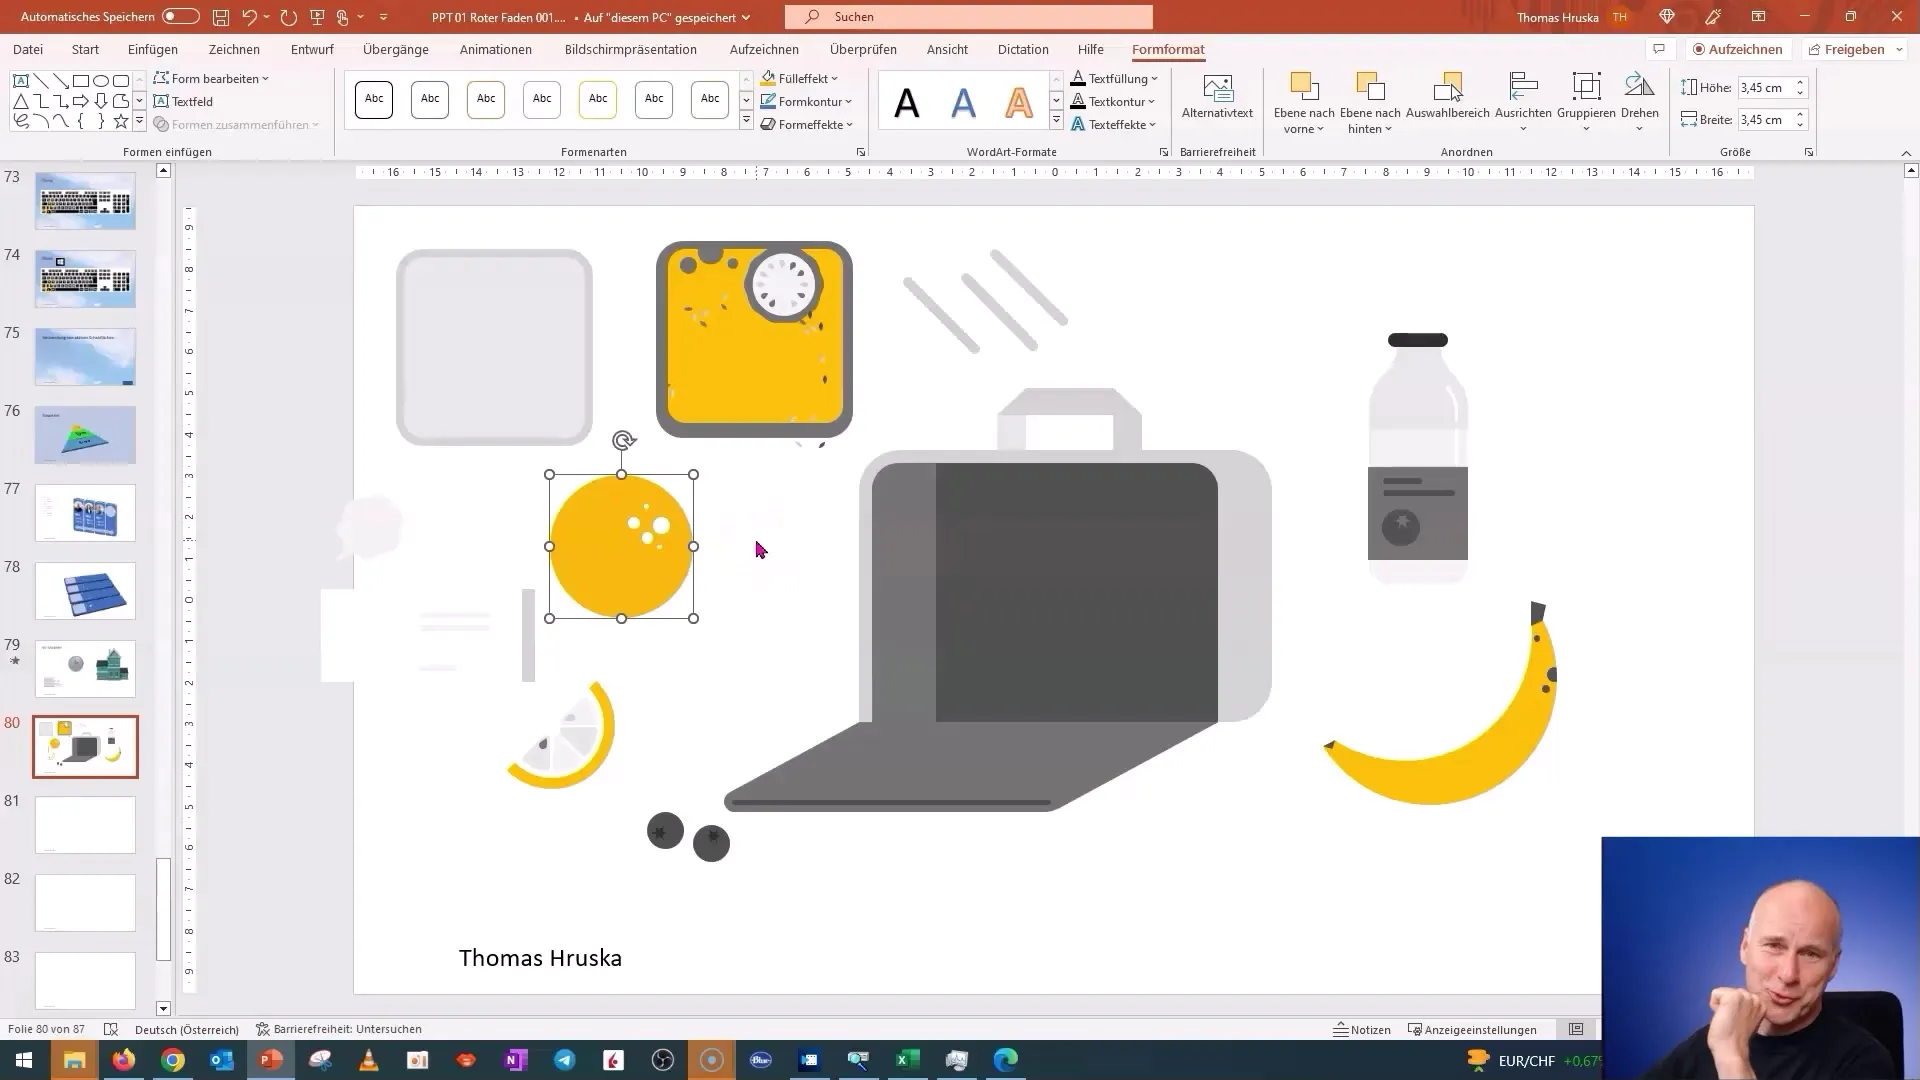
Task: Click the Formkontur dropdown arrow
Action: (x=853, y=102)
